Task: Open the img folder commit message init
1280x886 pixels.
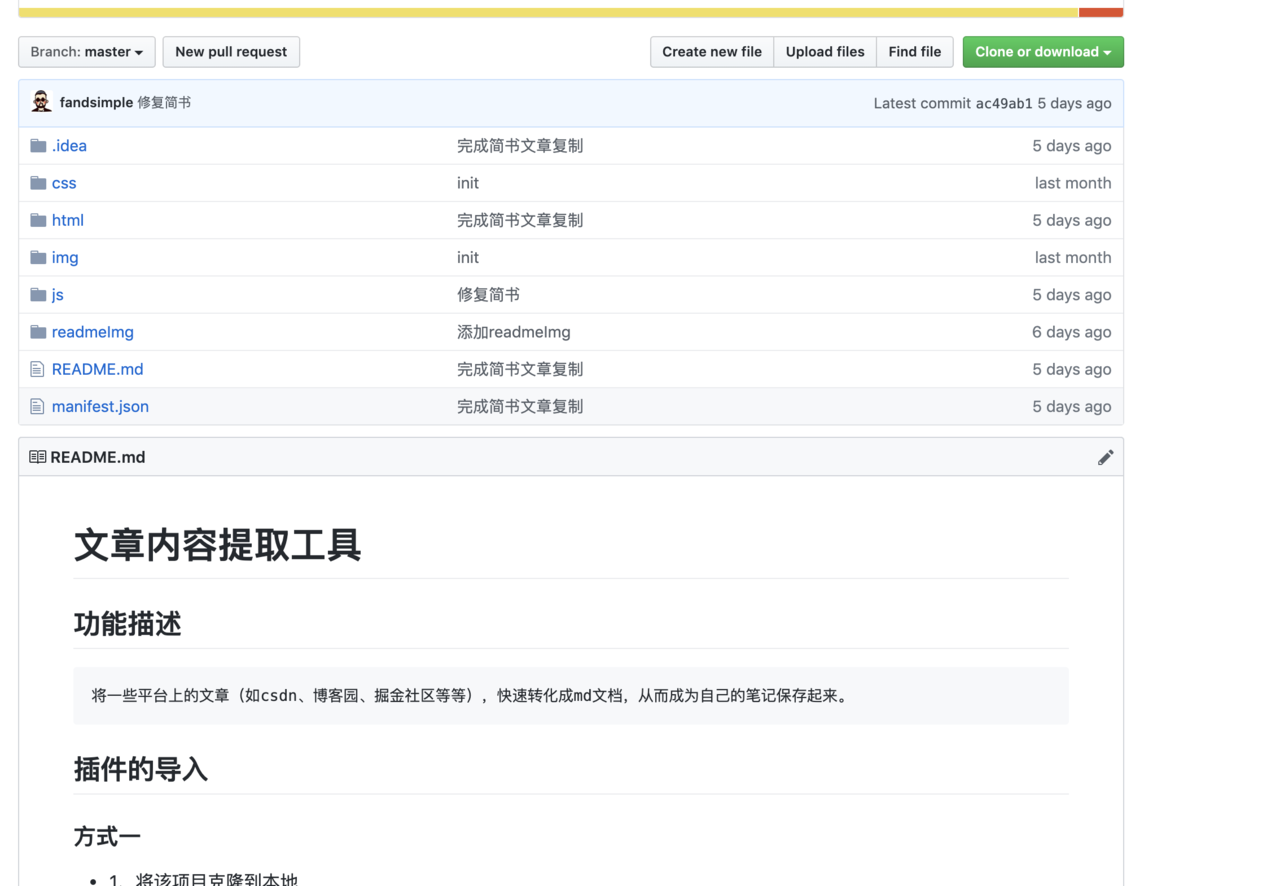Action: (468, 258)
